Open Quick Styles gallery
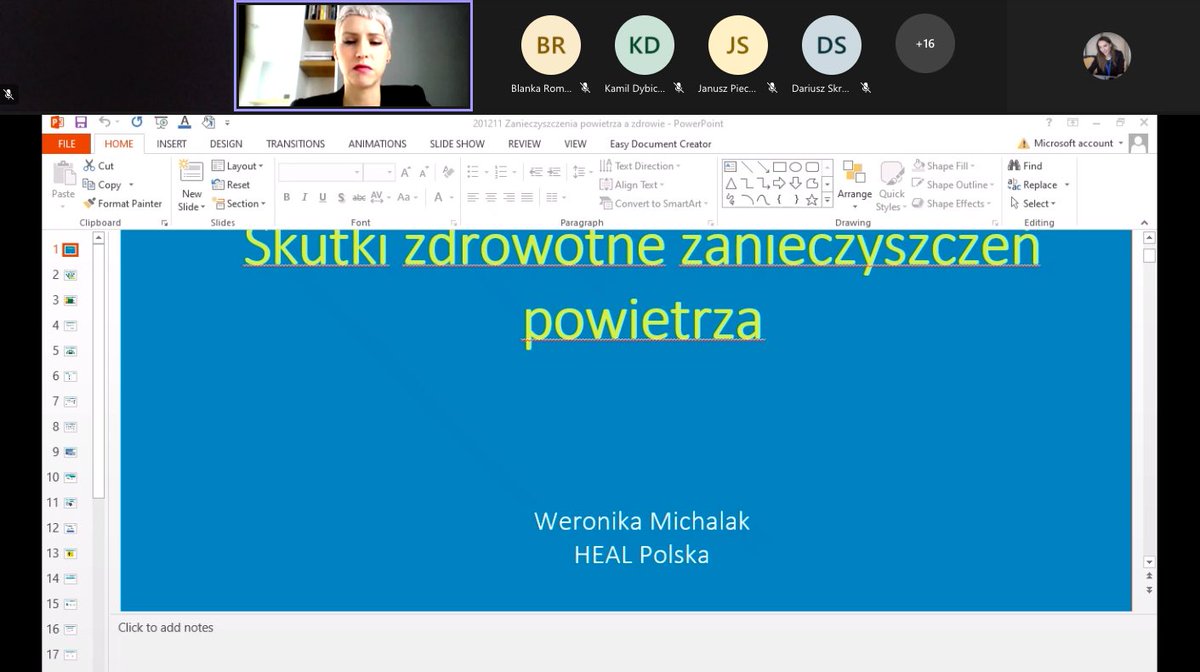This screenshot has height=672, width=1200. click(891, 184)
